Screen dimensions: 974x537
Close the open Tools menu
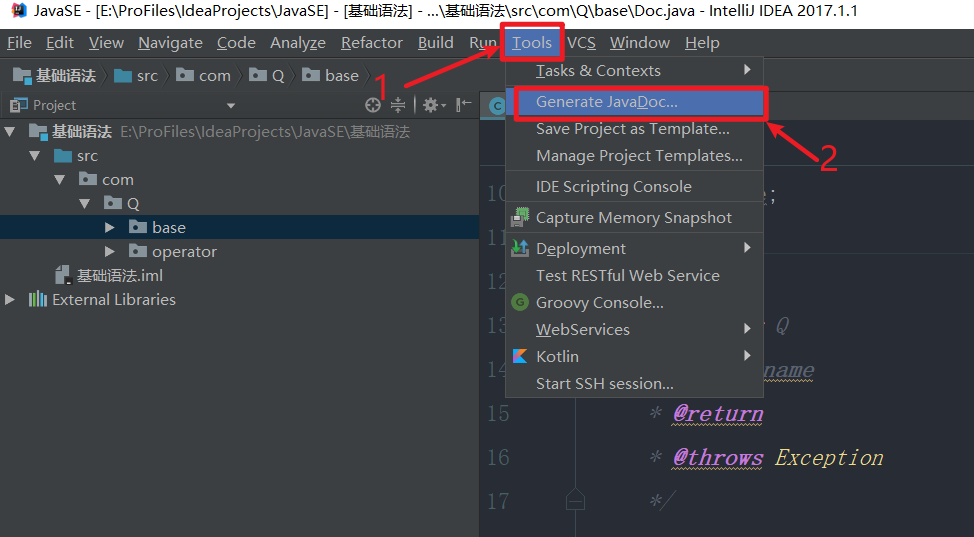click(532, 43)
